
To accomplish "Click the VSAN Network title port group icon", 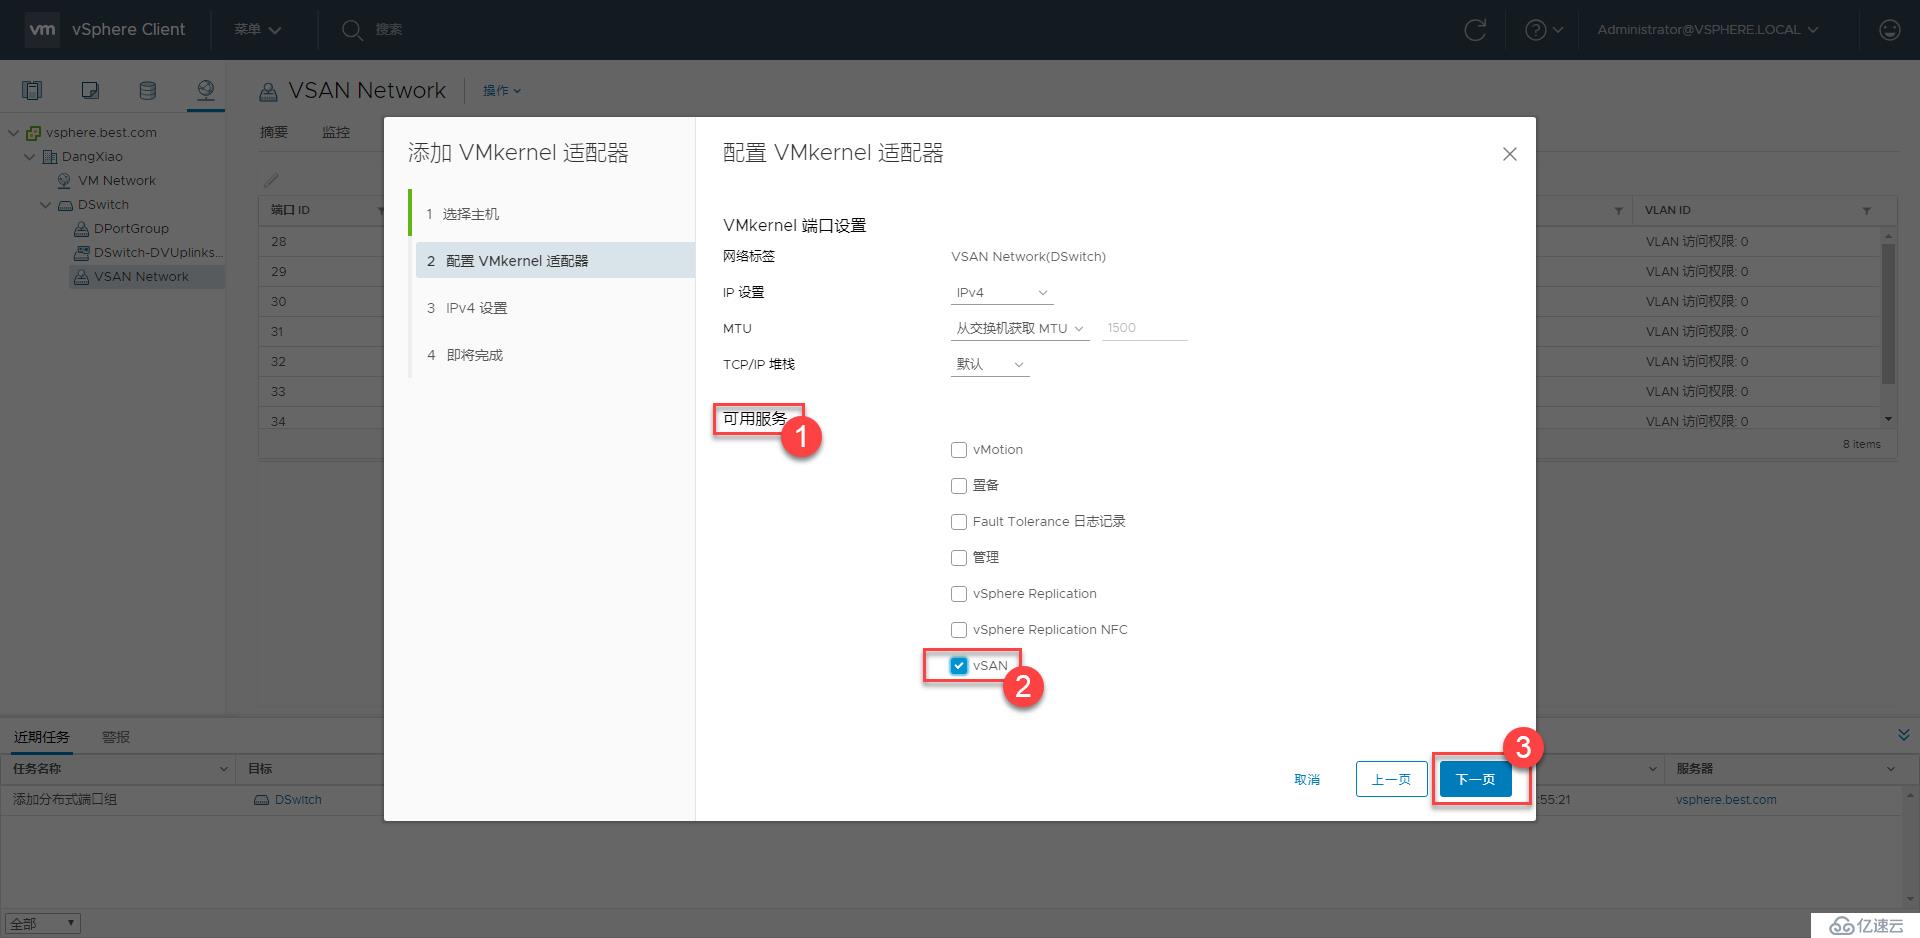I will point(268,92).
